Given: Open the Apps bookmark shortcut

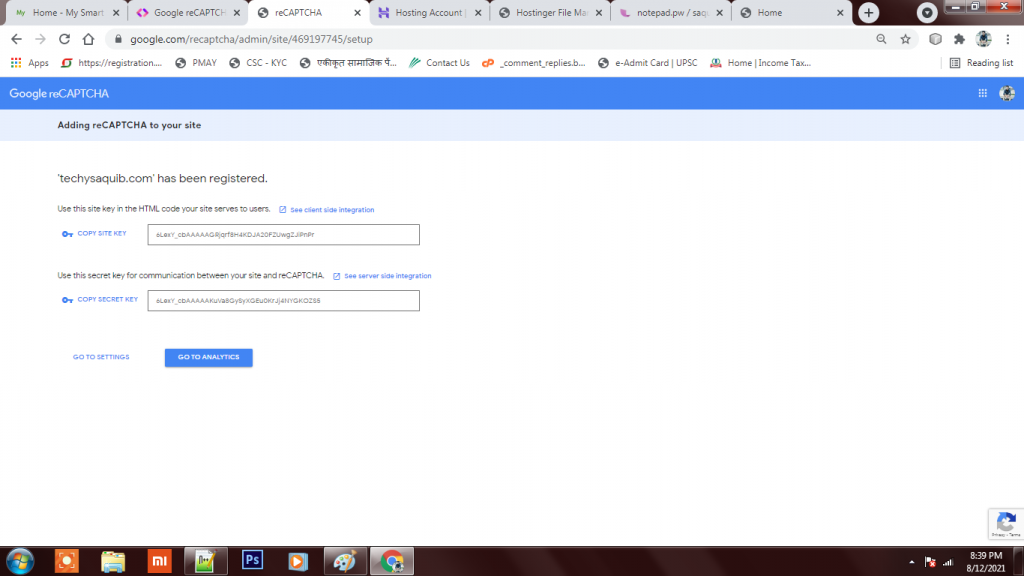Looking at the screenshot, I should pos(29,63).
